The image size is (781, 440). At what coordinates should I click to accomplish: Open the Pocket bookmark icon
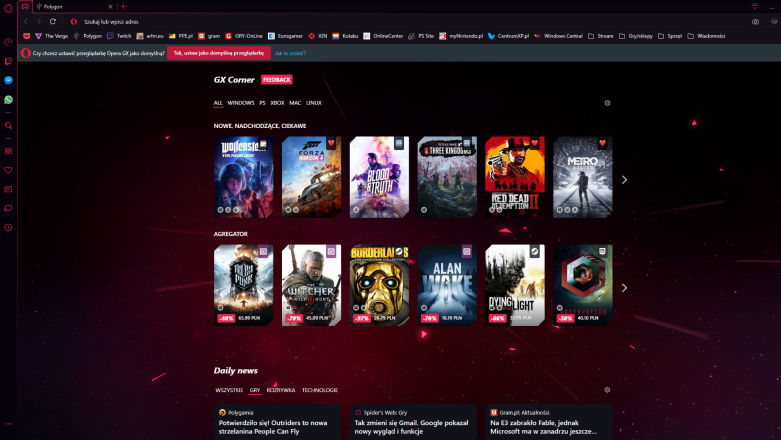(27, 36)
